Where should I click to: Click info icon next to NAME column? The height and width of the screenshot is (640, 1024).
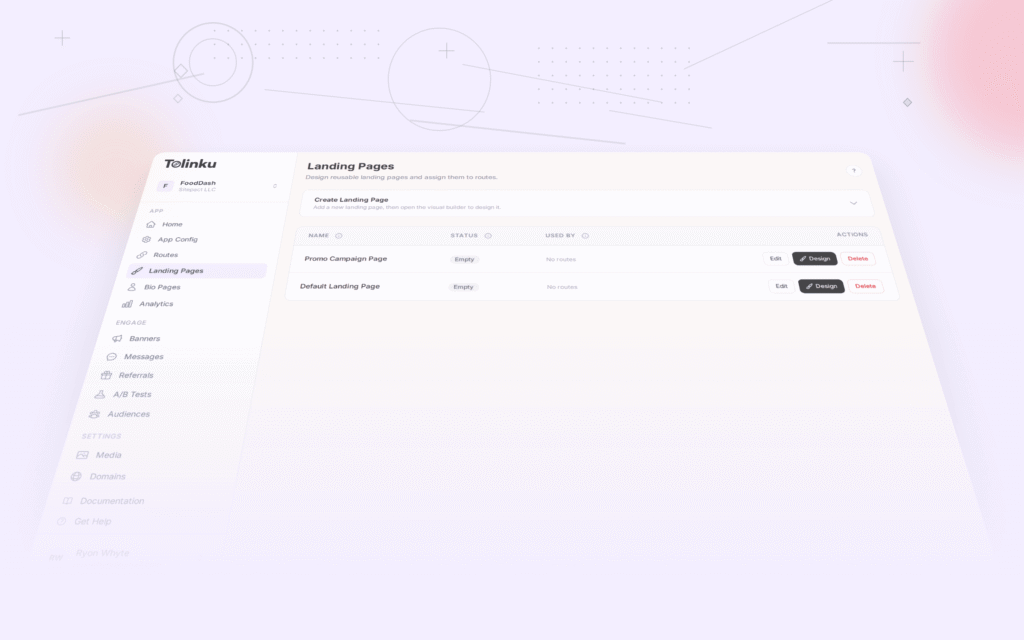pos(339,236)
